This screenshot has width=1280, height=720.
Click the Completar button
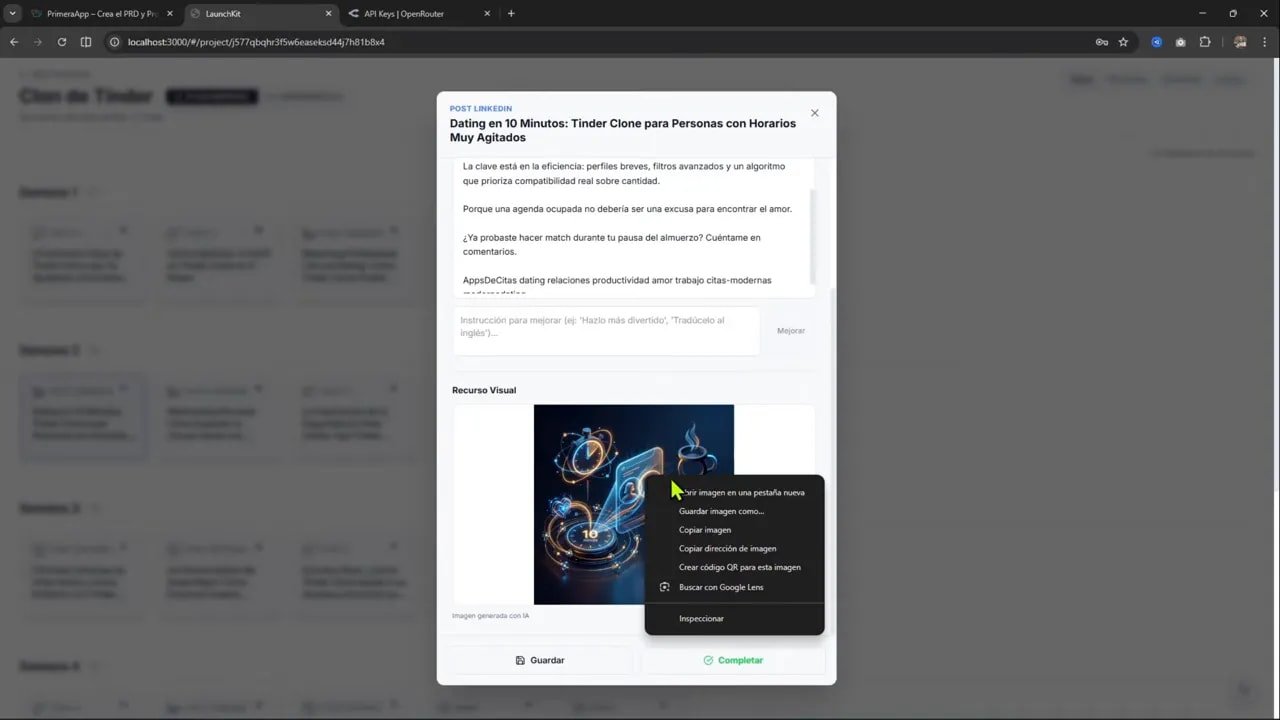[733, 660]
